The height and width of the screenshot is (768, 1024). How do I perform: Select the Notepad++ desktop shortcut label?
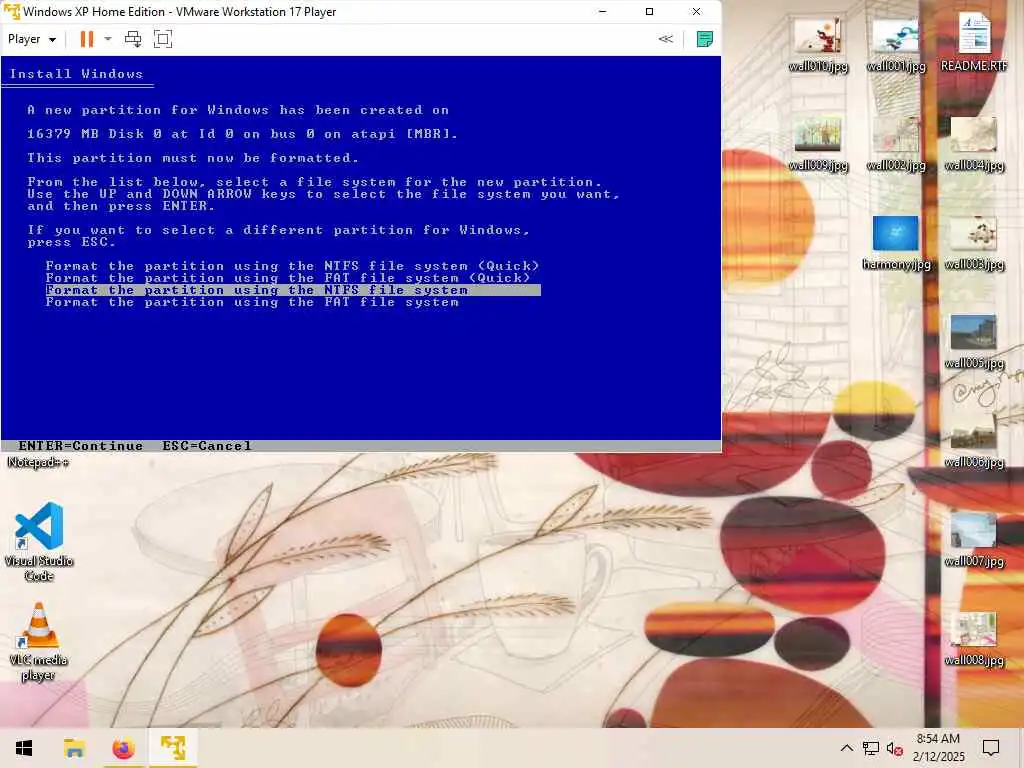pos(39,462)
